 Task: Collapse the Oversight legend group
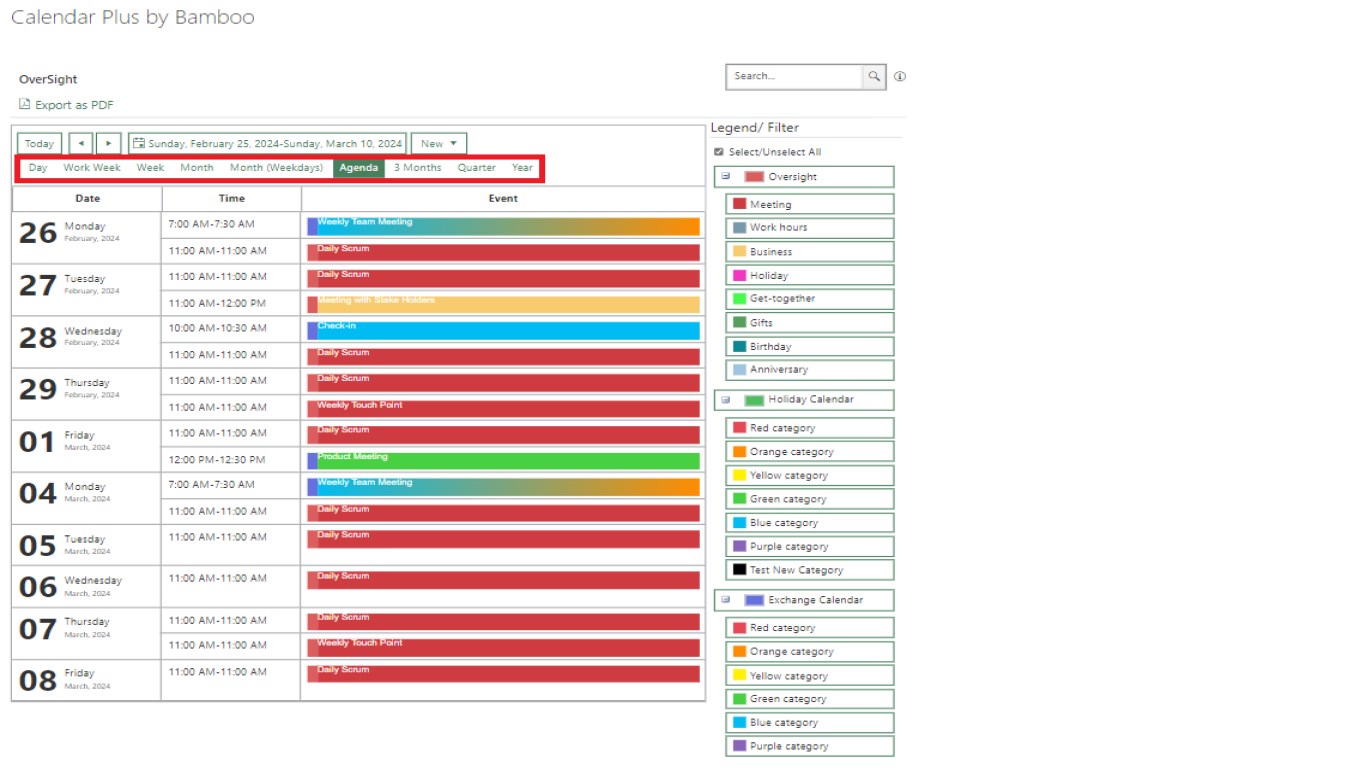725,176
